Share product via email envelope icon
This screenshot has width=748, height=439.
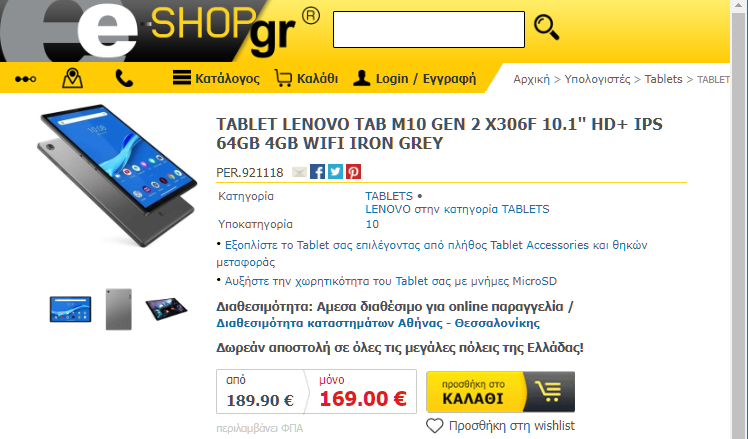299,172
